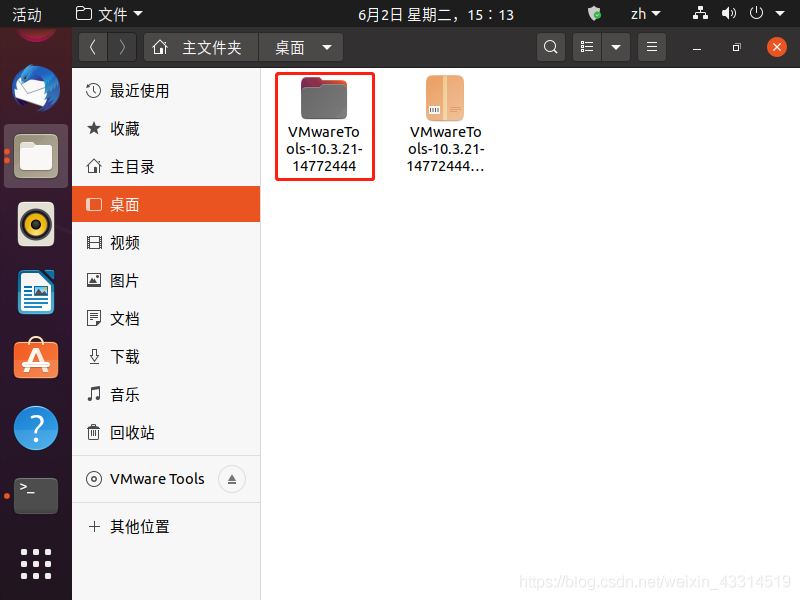Open 最近使用 in the sidebar
800x600 pixels.
[x=139, y=91]
